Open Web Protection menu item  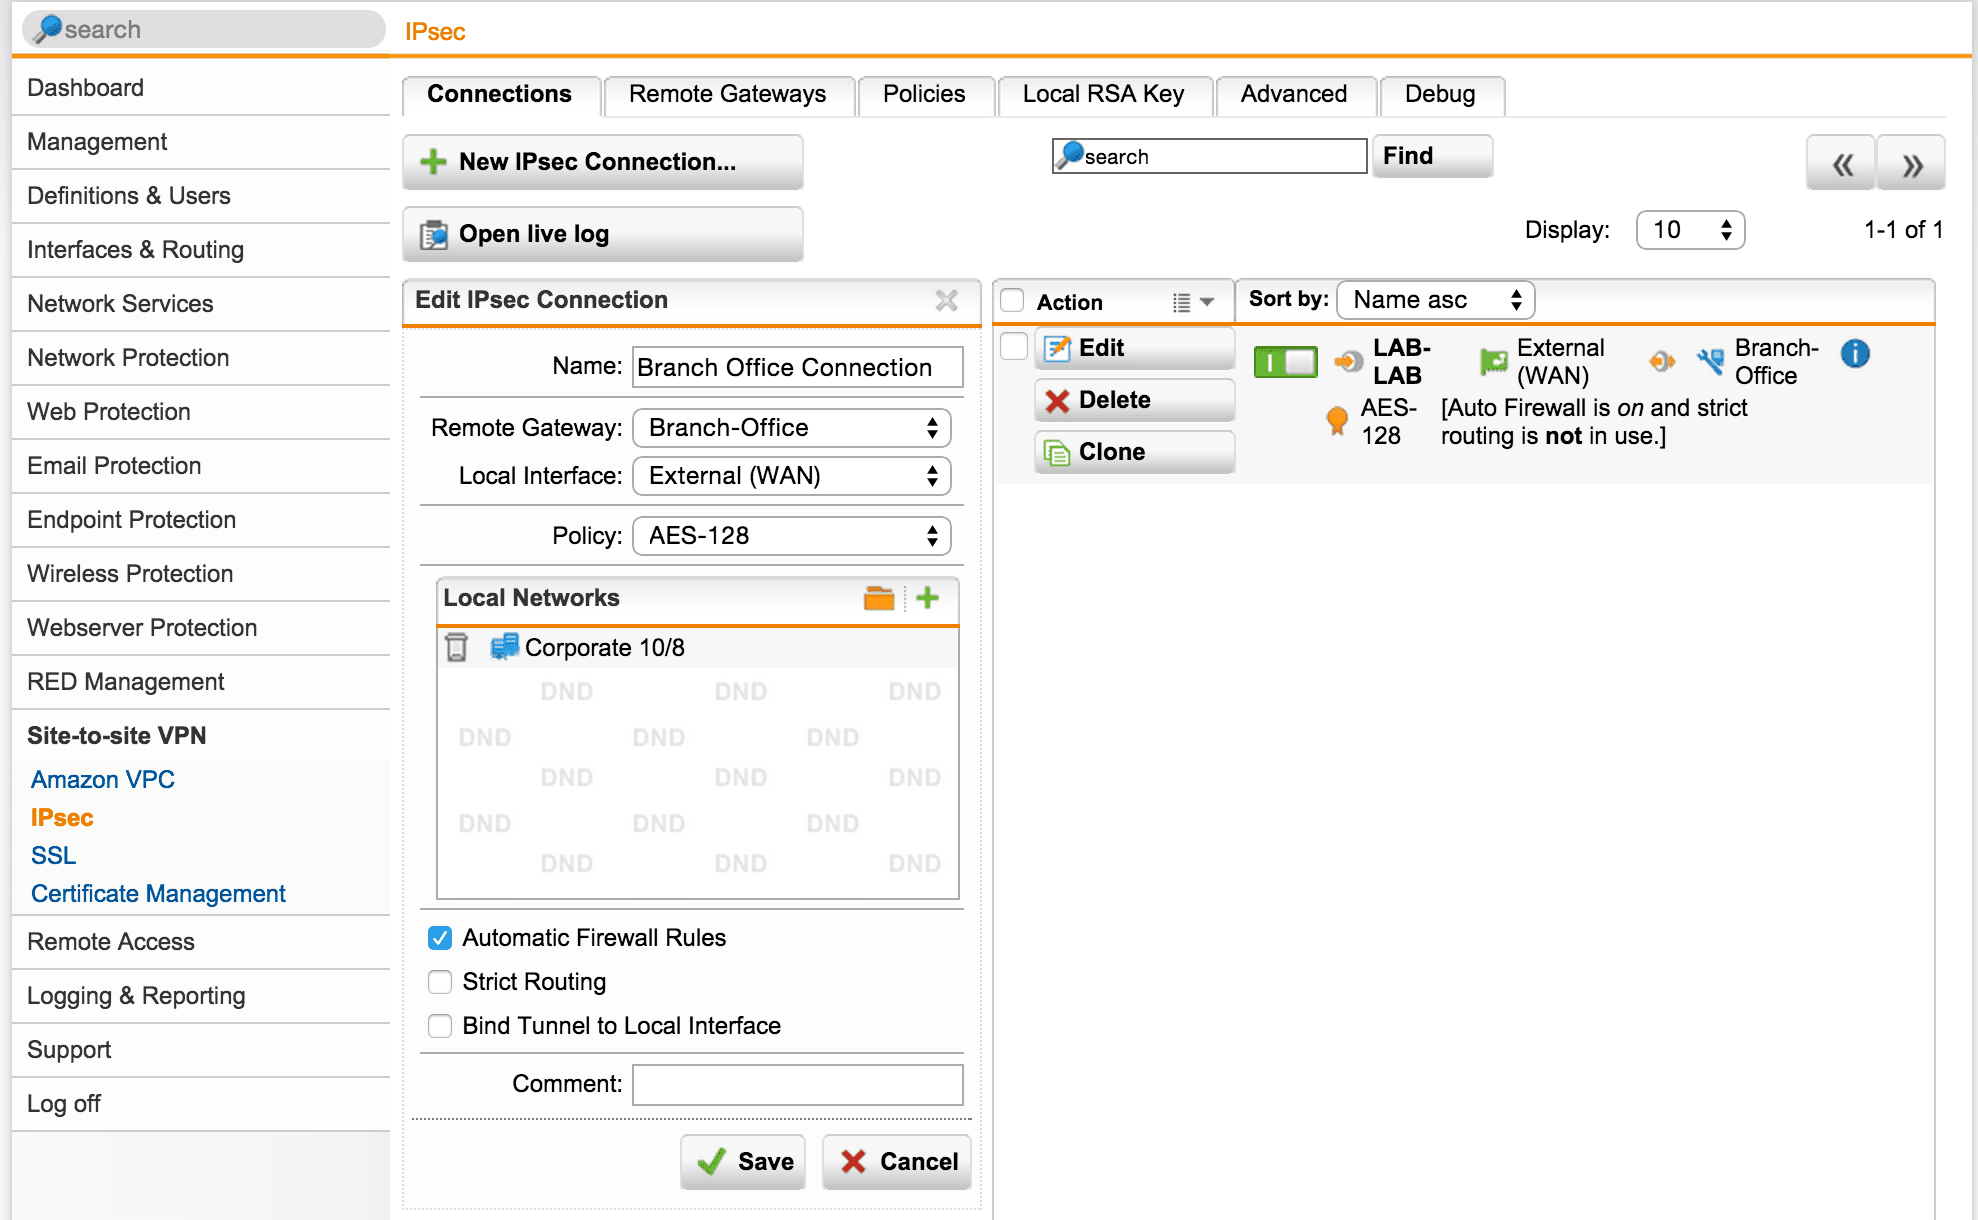point(201,412)
